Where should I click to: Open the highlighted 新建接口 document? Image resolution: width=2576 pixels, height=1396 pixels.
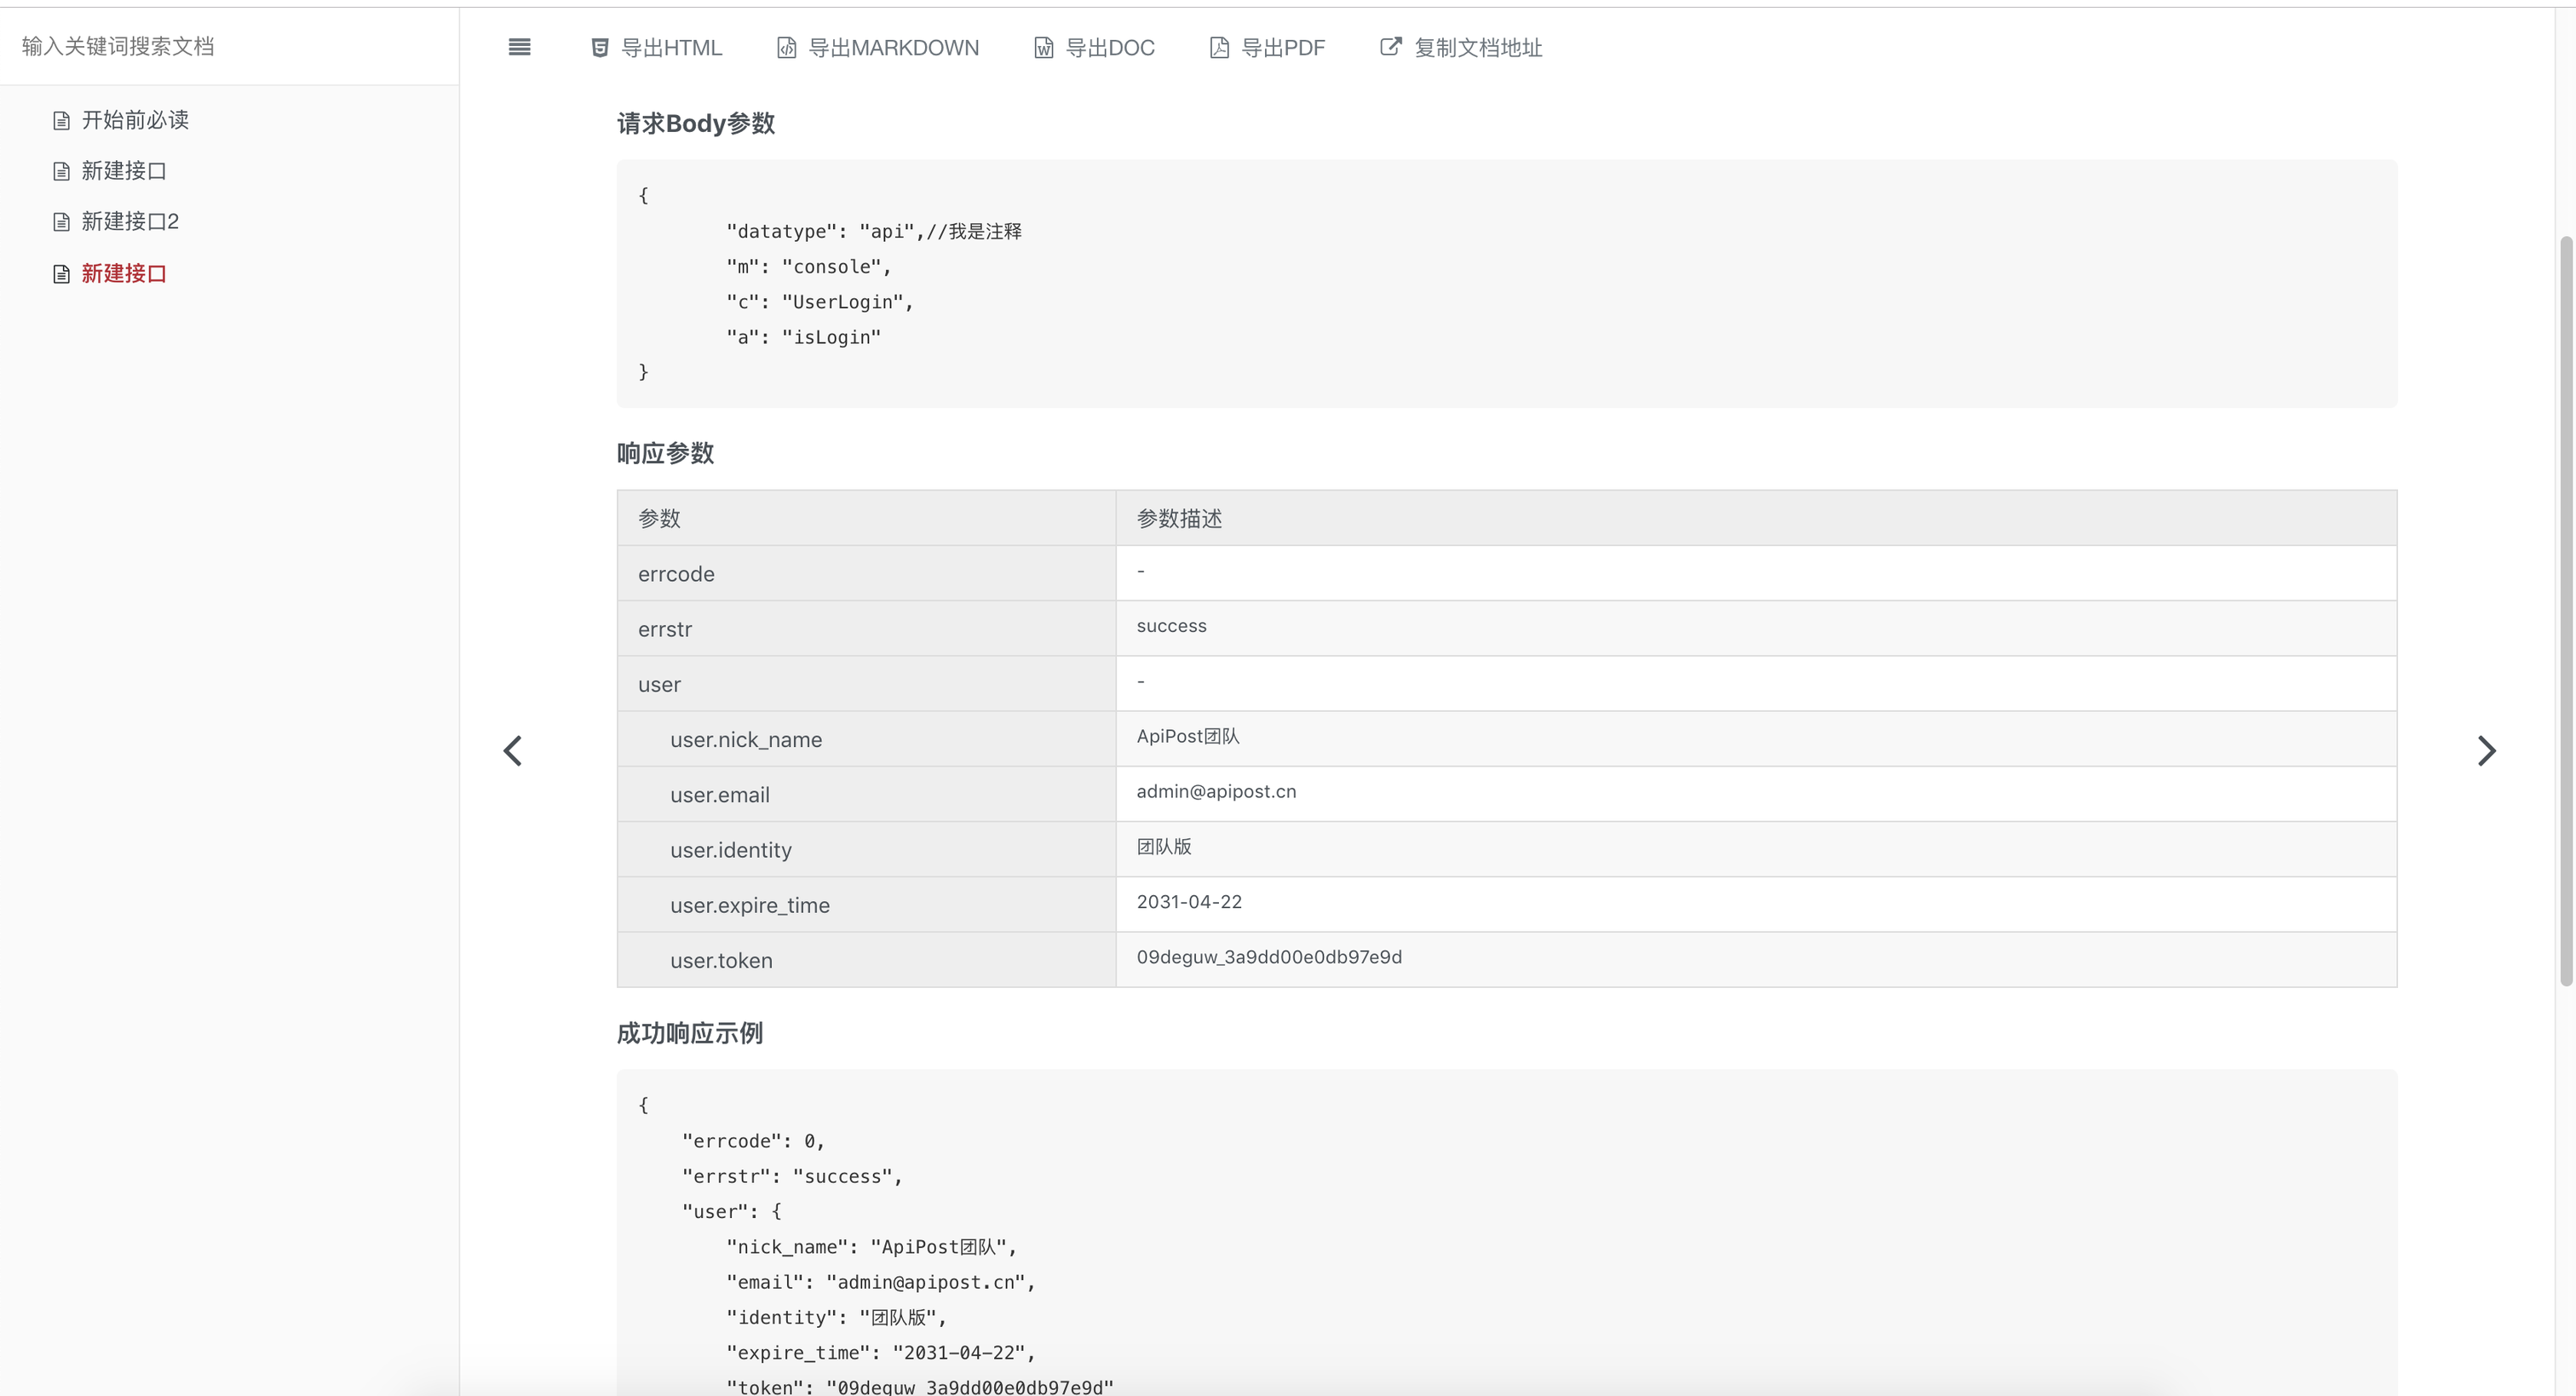tap(124, 273)
